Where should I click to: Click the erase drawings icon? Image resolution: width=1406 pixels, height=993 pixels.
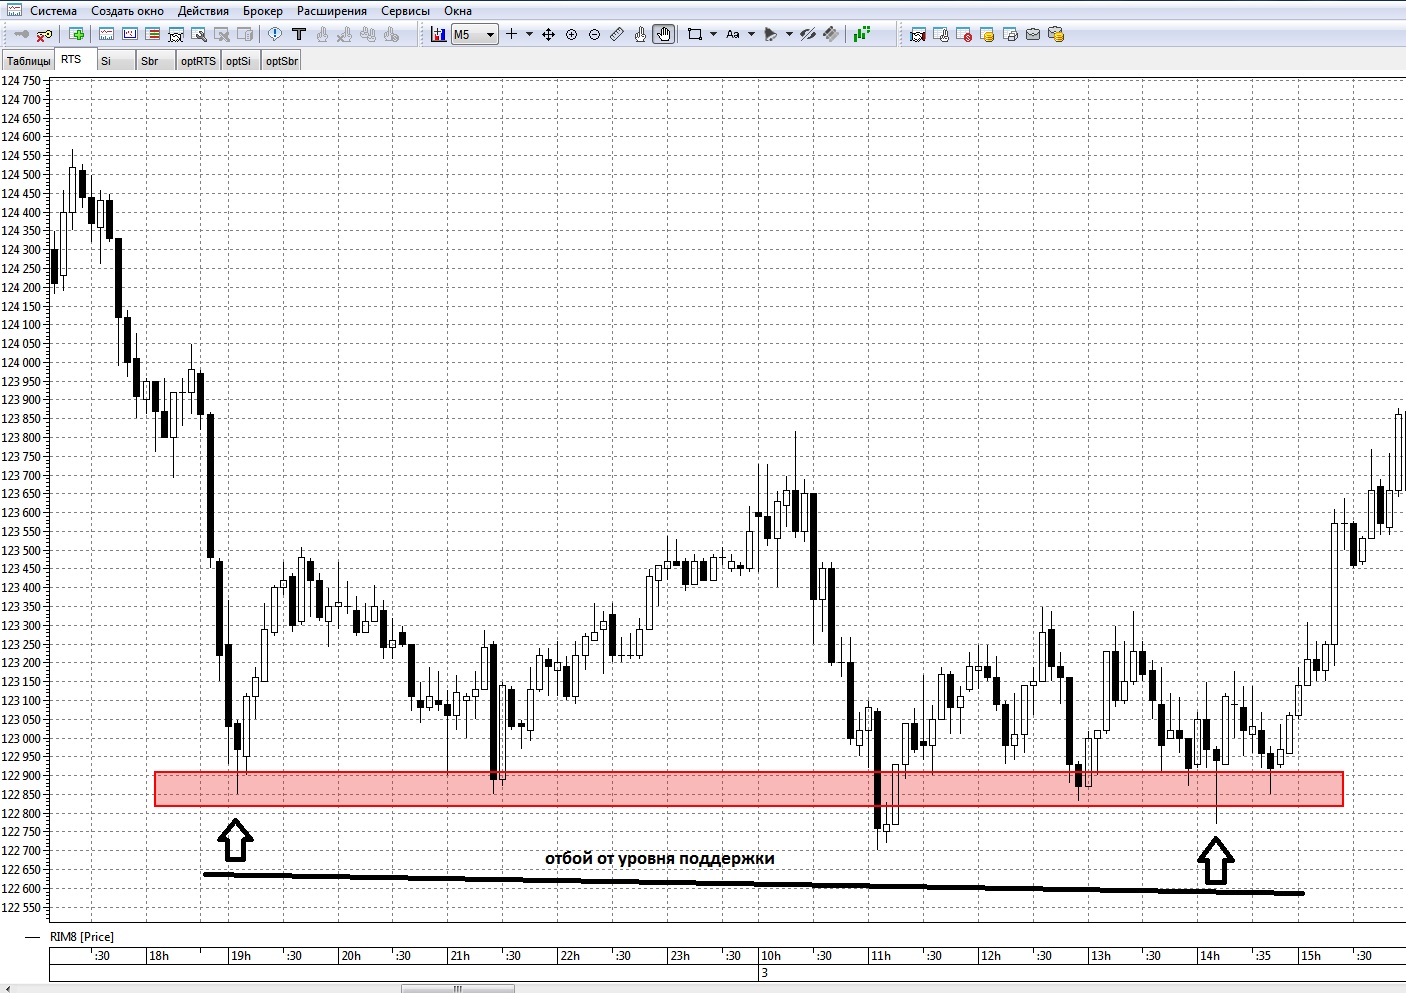pyautogui.click(x=831, y=35)
